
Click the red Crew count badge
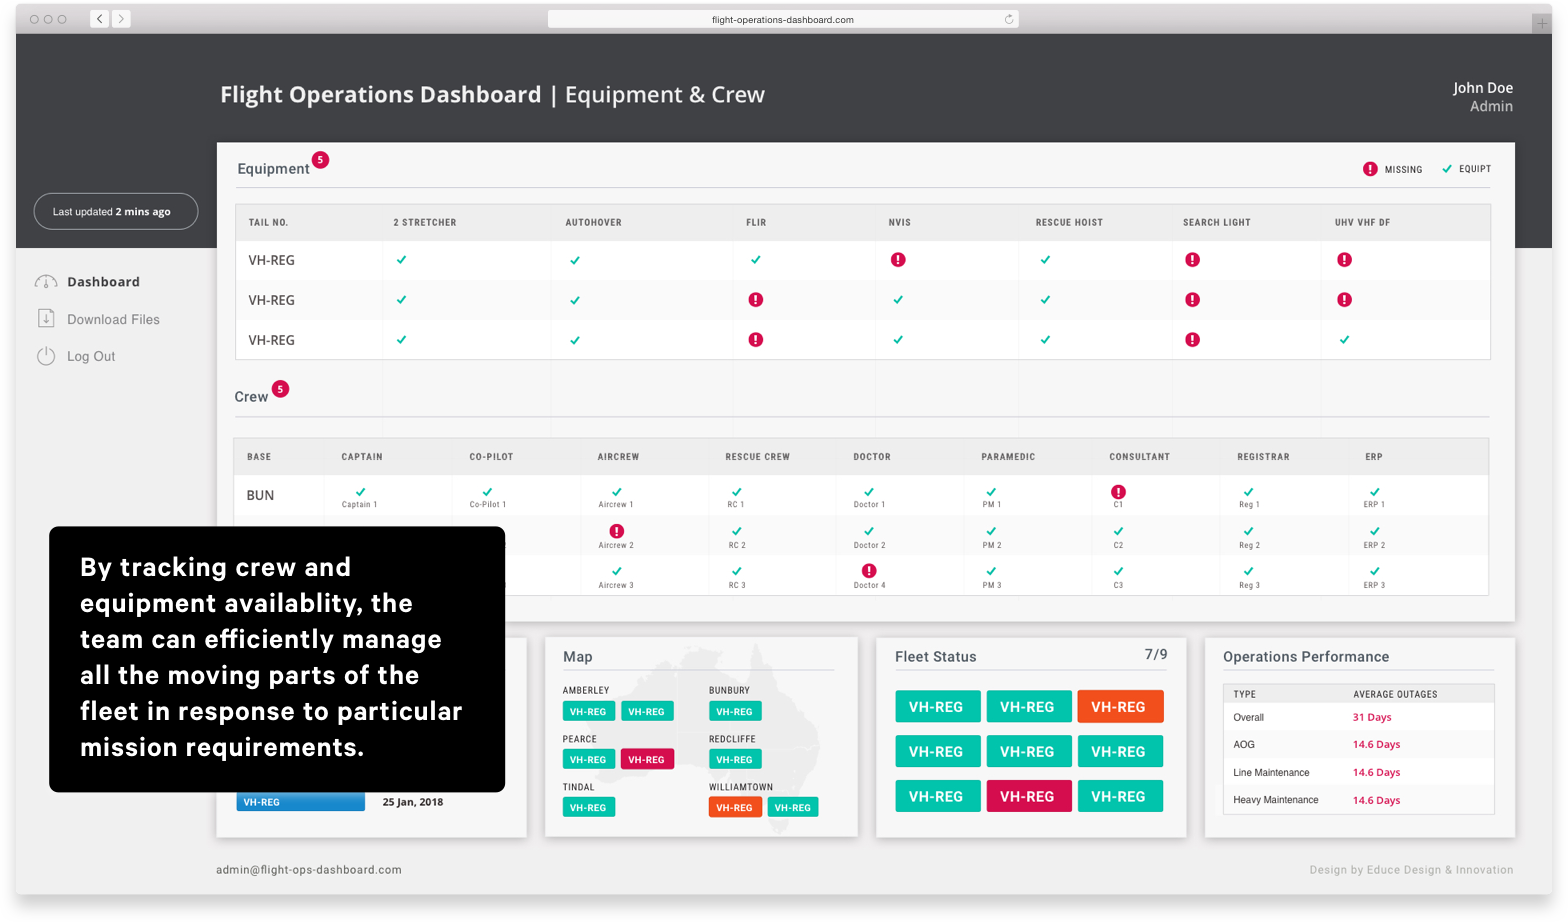(281, 389)
